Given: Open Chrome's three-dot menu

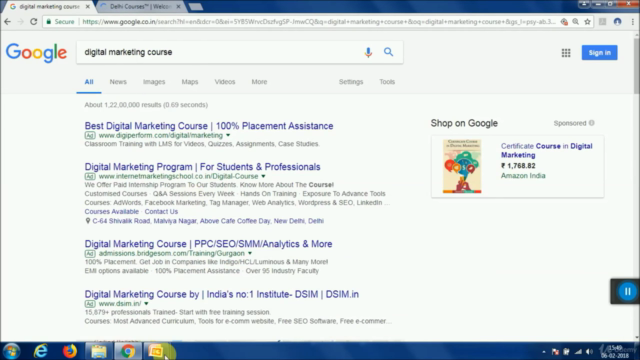Looking at the screenshot, I should tap(633, 22).
